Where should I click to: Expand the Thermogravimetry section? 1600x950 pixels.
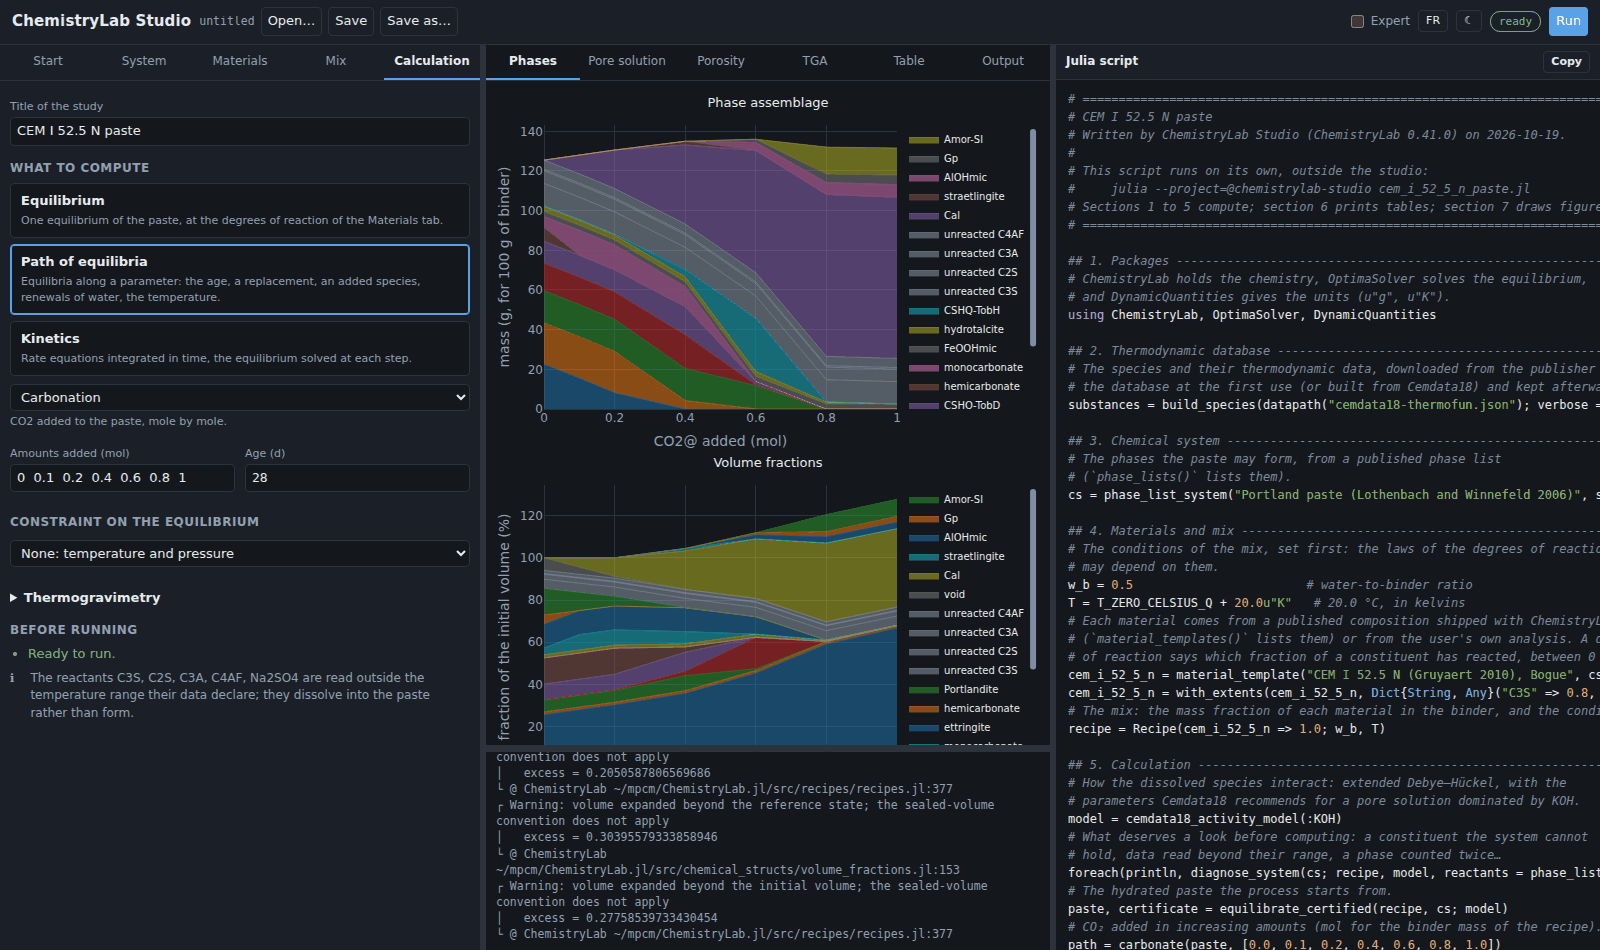click(85, 598)
